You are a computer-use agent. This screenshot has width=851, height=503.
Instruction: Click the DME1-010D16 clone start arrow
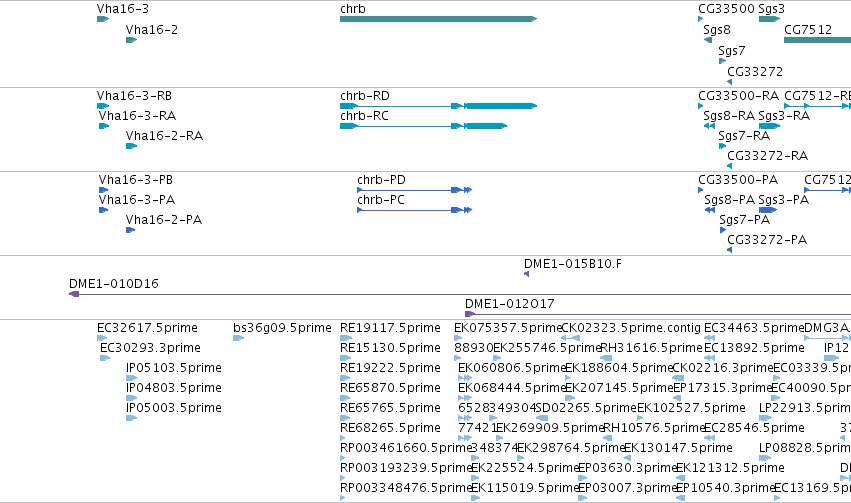(74, 294)
